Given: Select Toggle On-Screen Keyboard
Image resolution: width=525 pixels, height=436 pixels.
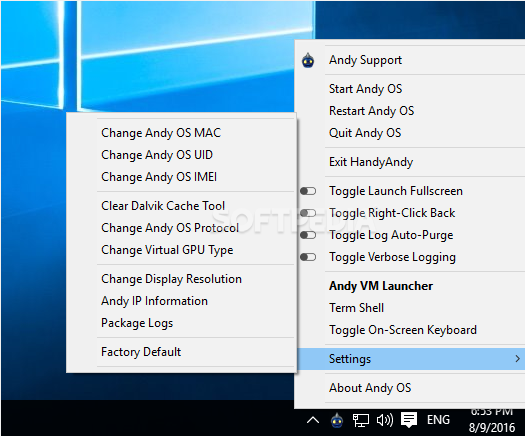Looking at the screenshot, I should coord(403,330).
